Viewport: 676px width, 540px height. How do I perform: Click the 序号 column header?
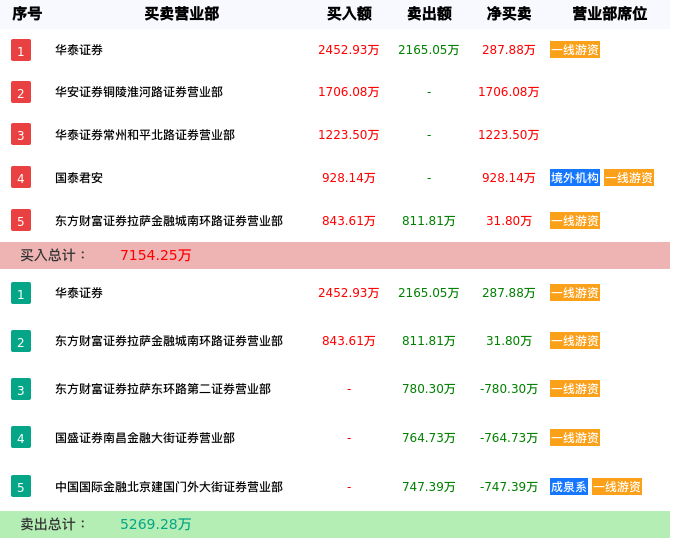27,14
